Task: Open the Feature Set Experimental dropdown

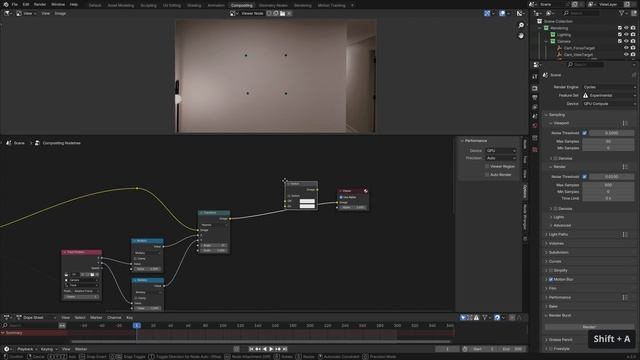Action: point(609,96)
